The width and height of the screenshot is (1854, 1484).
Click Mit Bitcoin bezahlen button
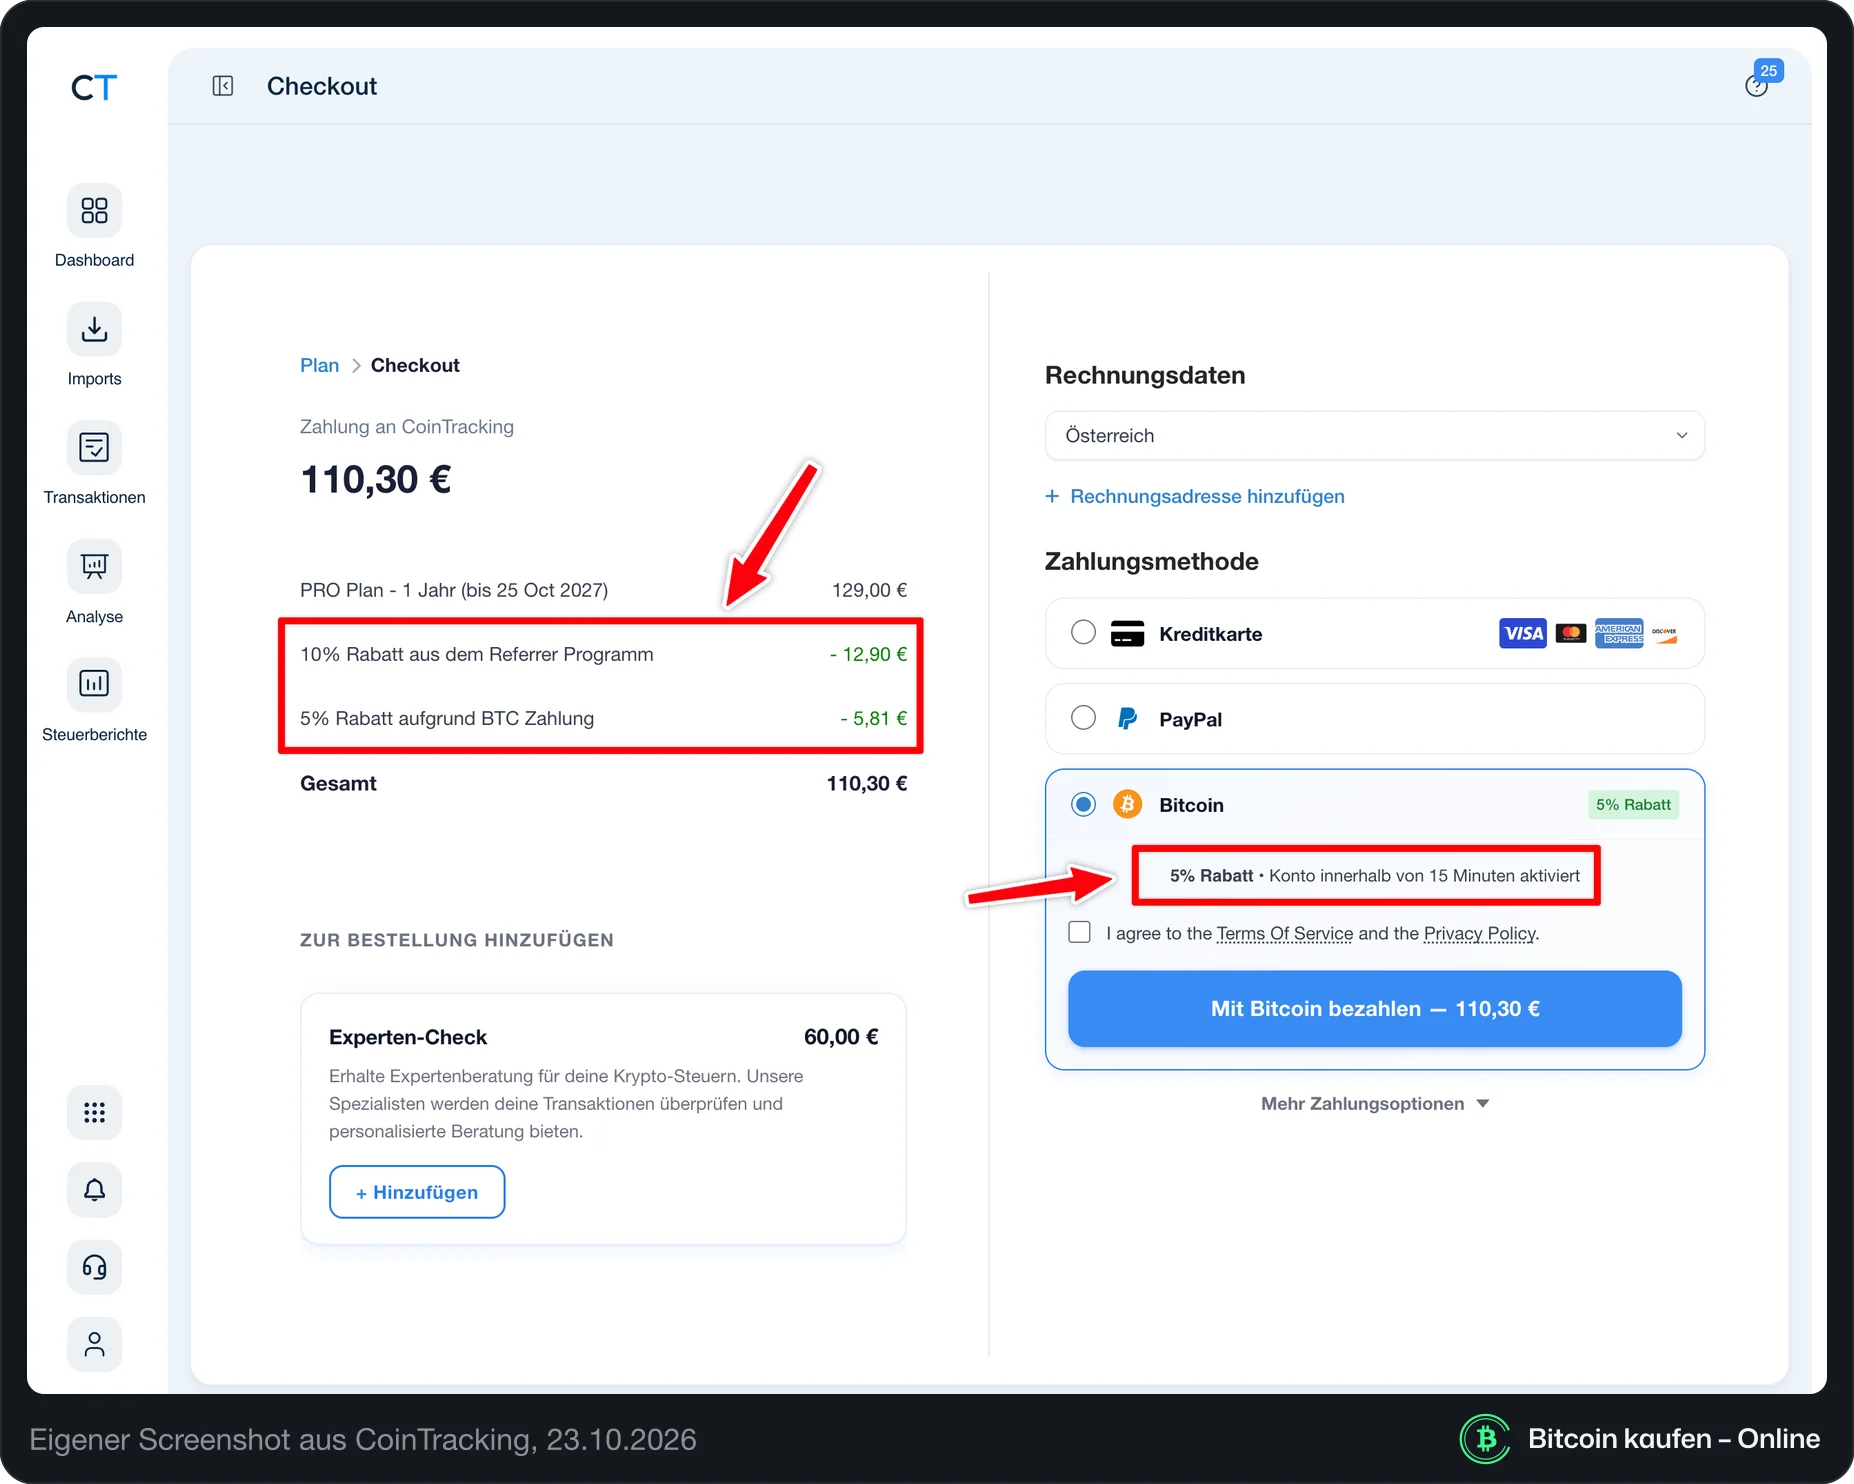(x=1374, y=1008)
